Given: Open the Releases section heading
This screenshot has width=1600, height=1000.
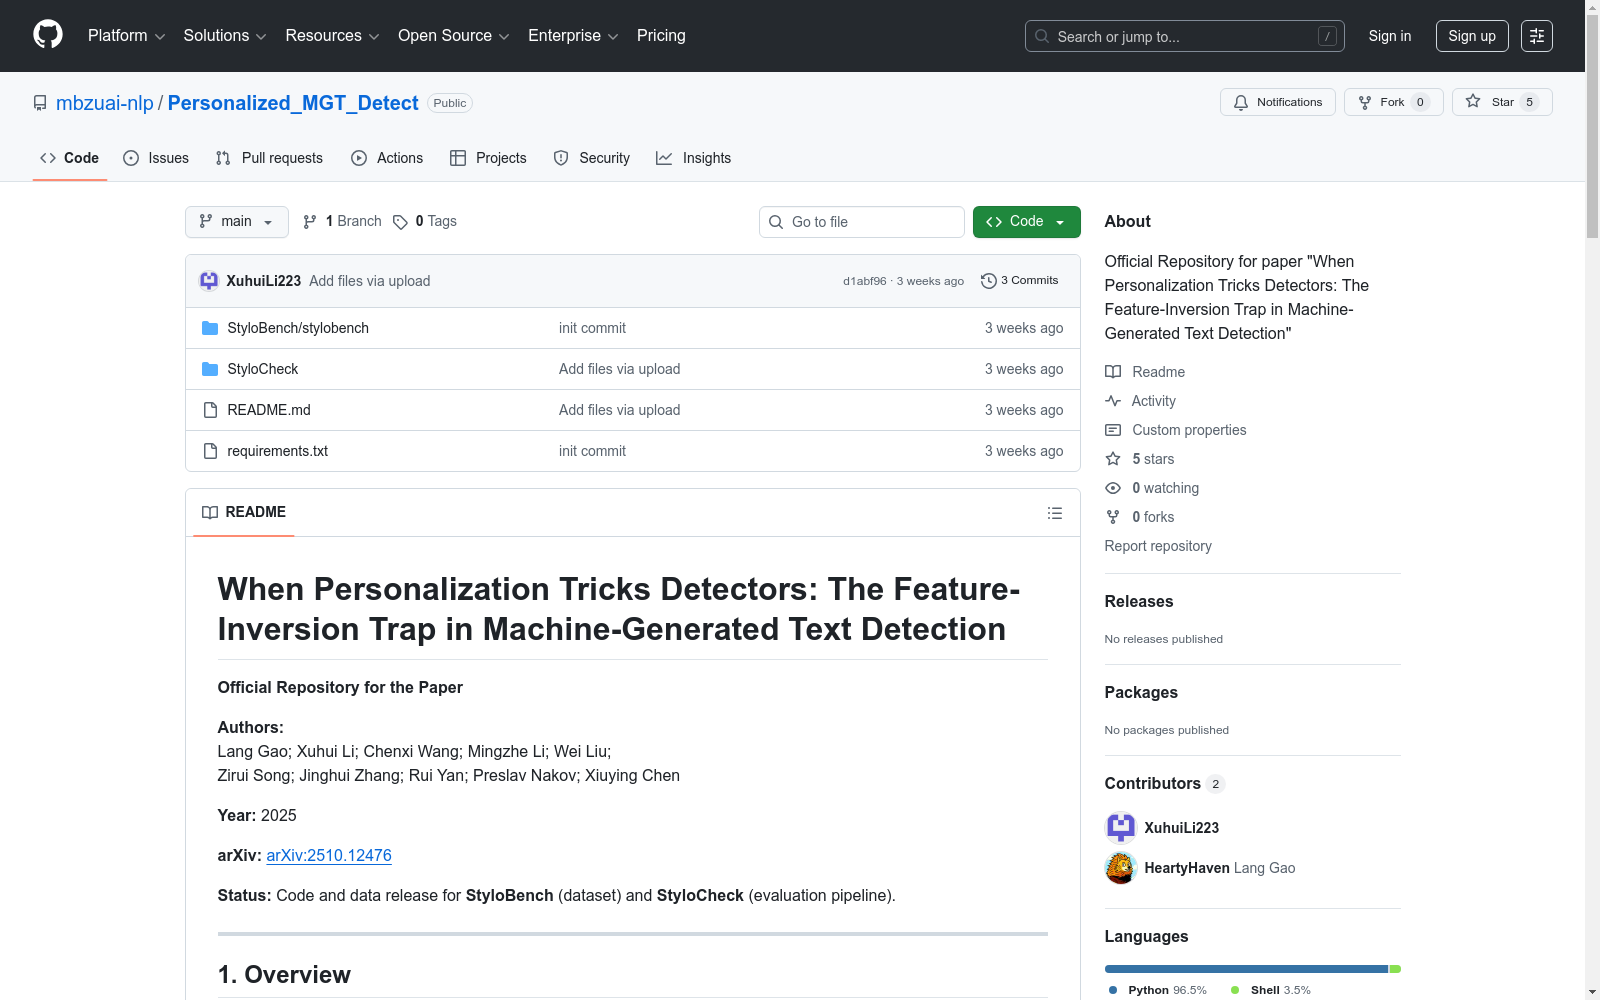Looking at the screenshot, I should click(1139, 601).
